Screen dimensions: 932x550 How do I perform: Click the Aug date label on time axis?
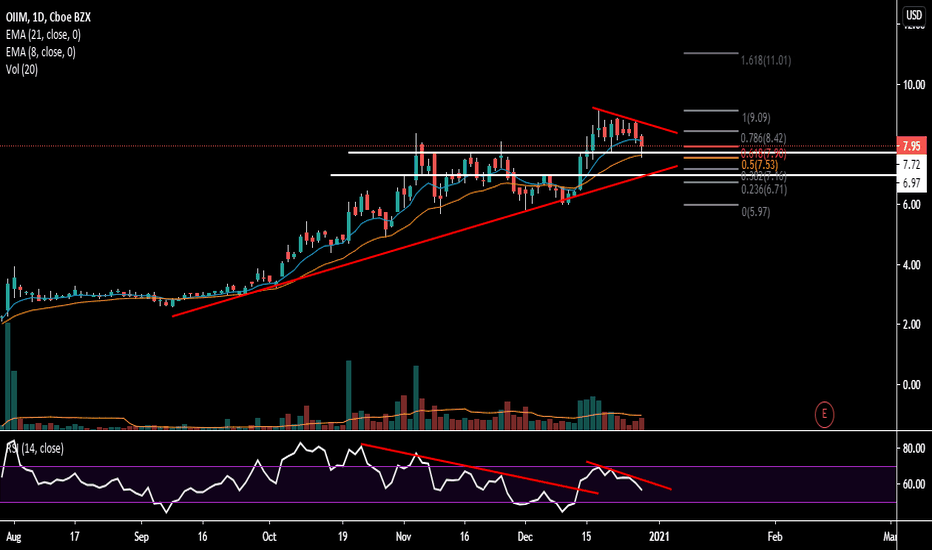[x=13, y=536]
